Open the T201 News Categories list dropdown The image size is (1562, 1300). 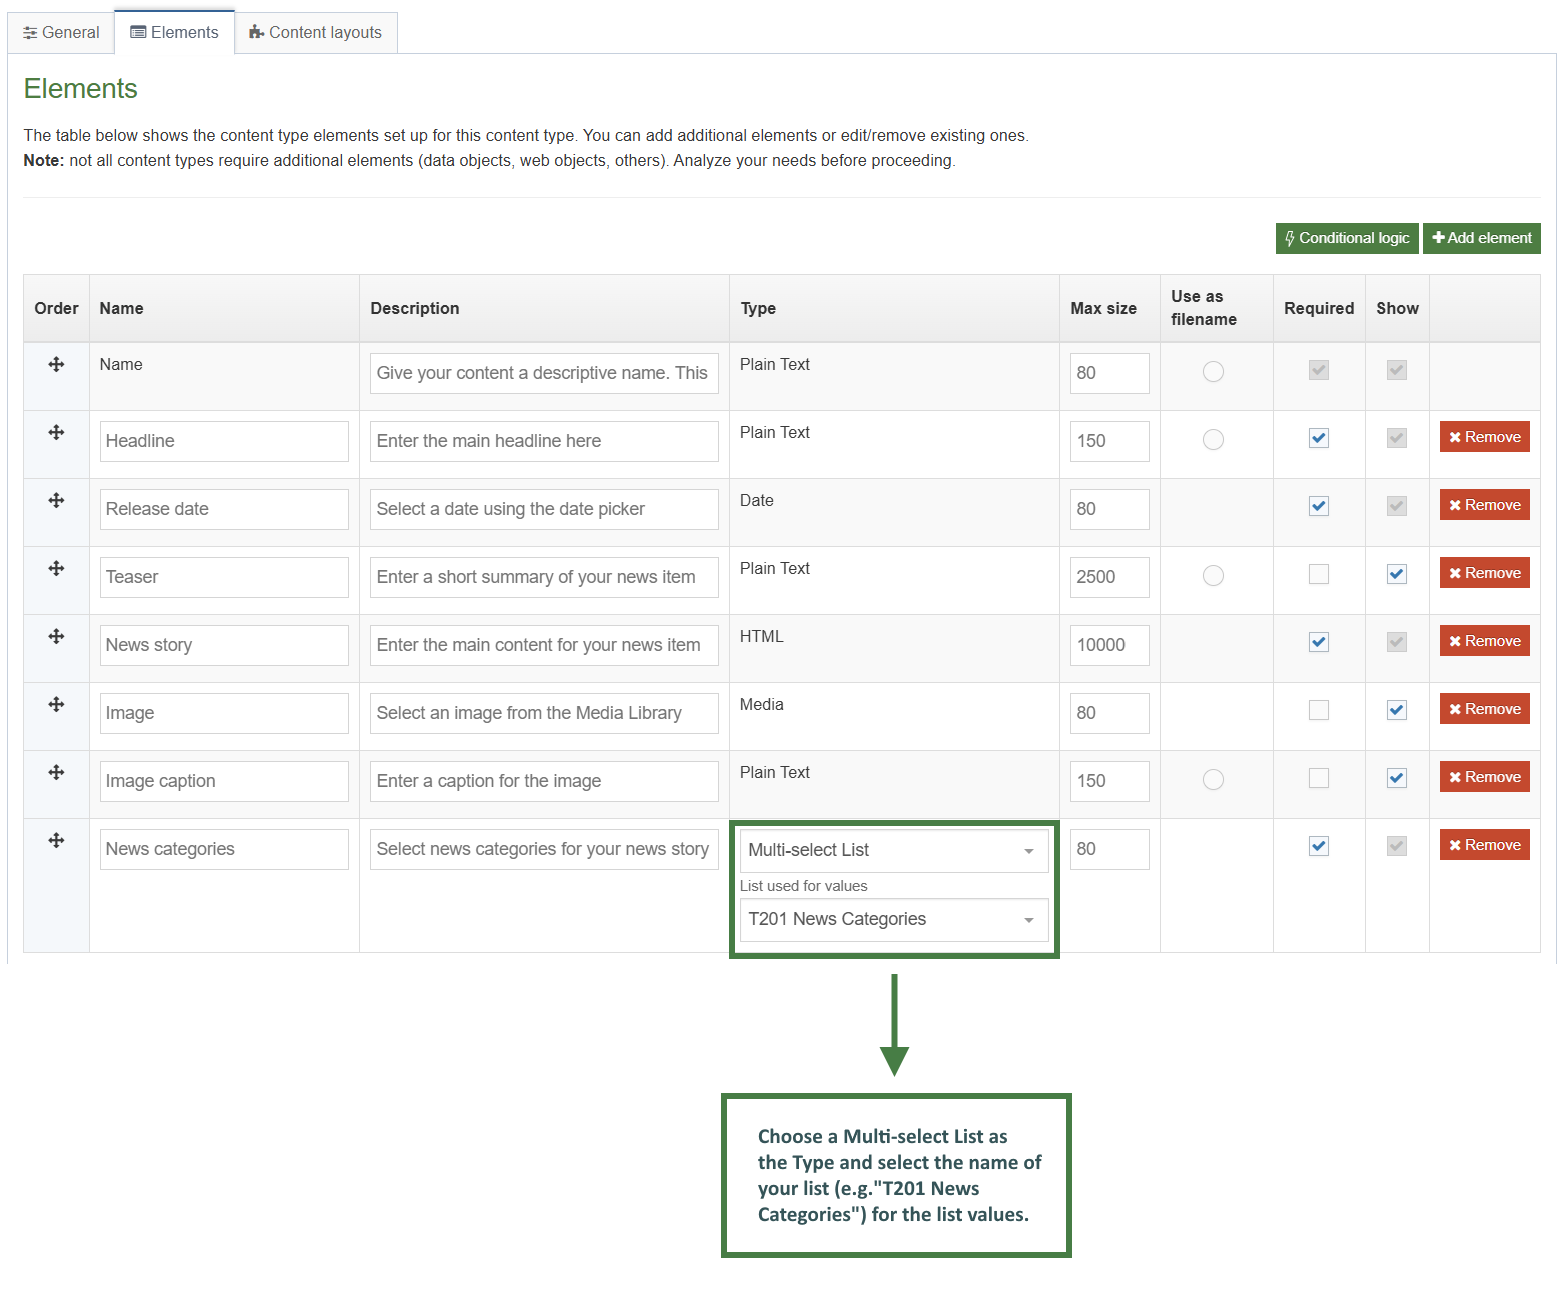coord(893,919)
